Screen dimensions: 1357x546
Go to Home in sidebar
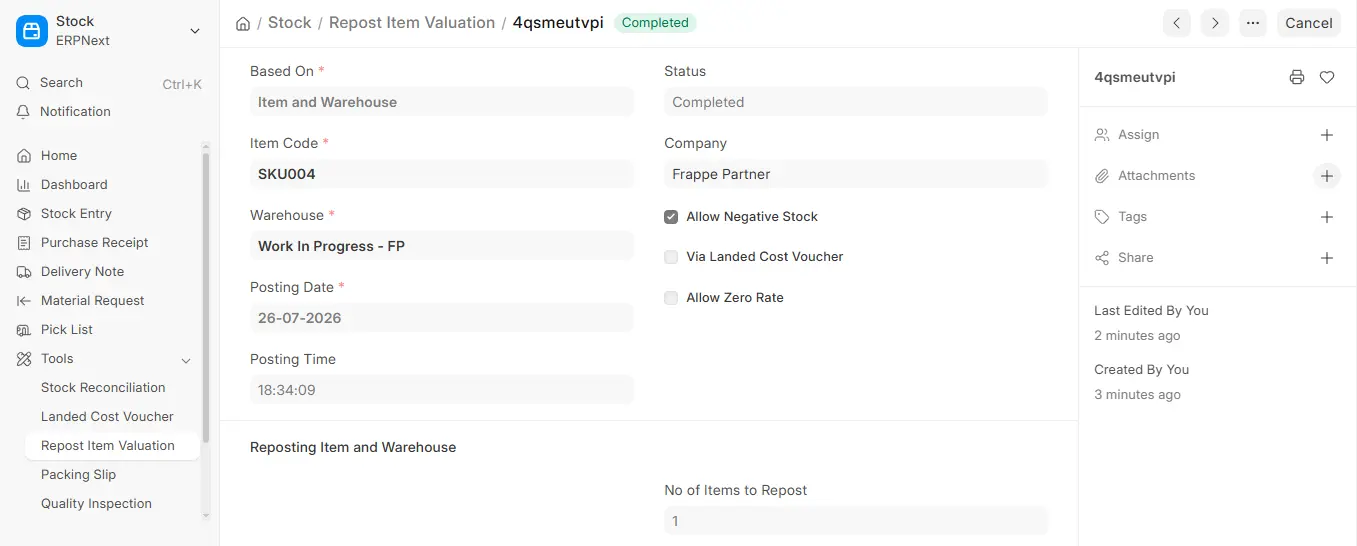pos(59,156)
